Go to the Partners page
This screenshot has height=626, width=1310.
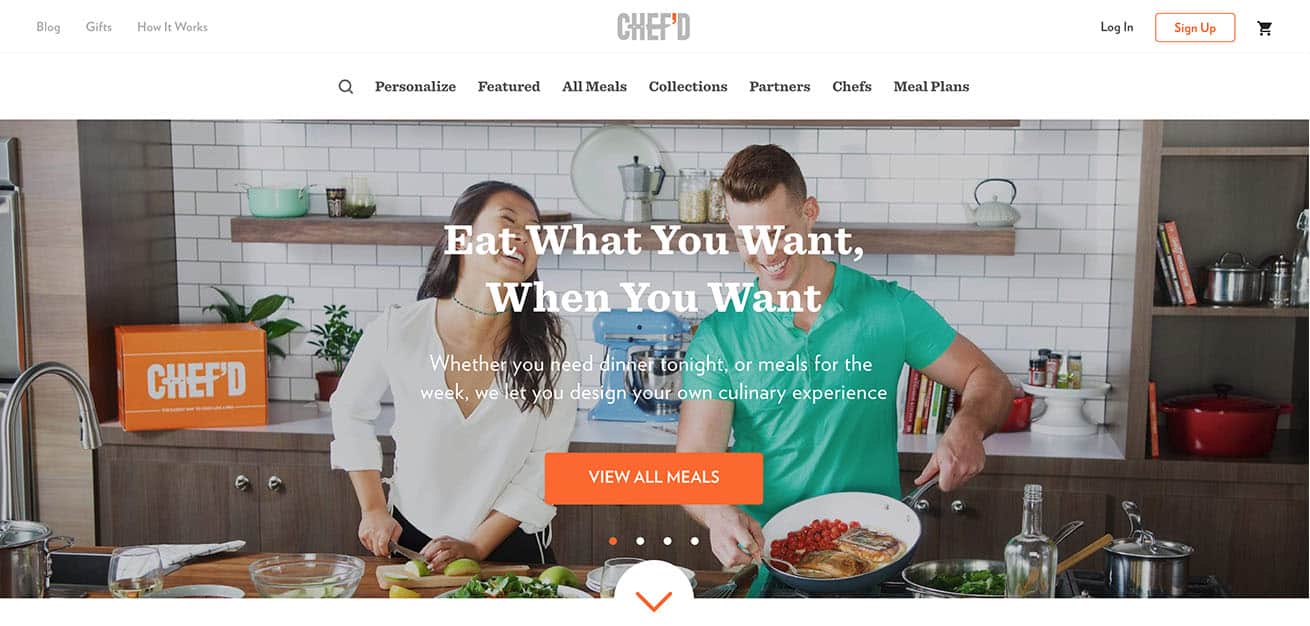coord(780,87)
